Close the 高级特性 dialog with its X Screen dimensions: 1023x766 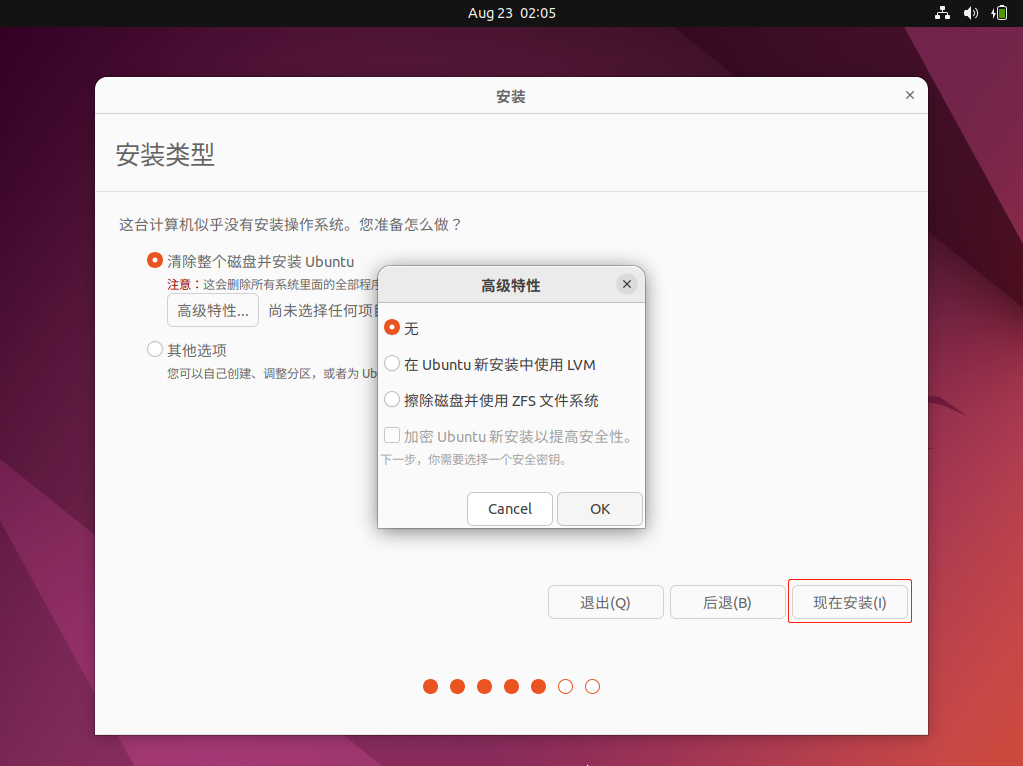pyautogui.click(x=626, y=284)
